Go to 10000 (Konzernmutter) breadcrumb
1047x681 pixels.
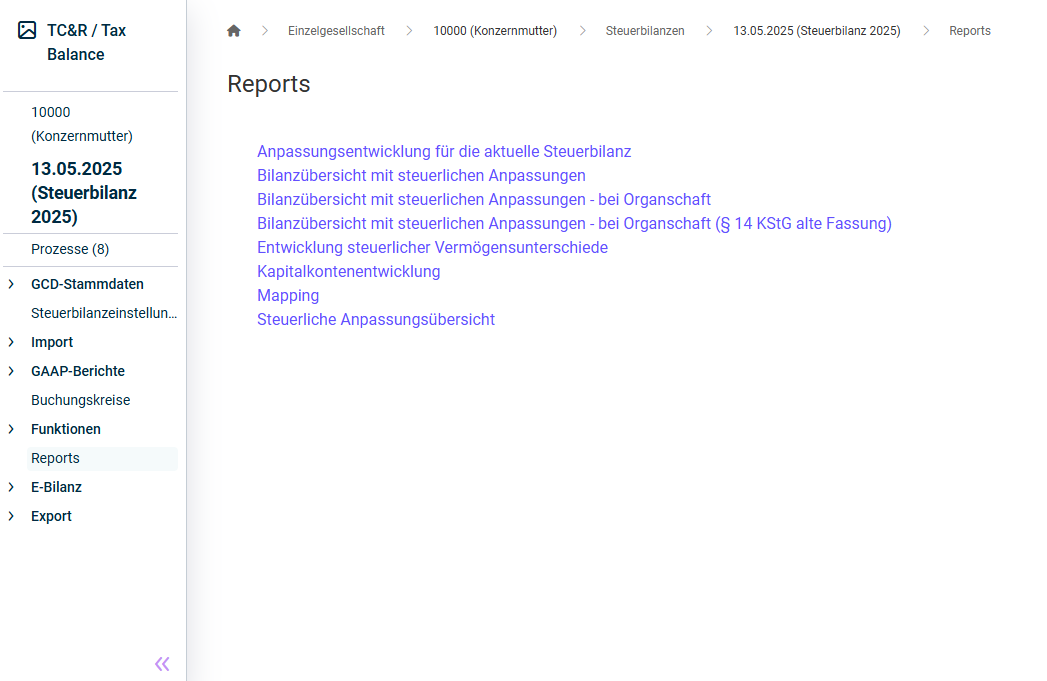click(495, 31)
